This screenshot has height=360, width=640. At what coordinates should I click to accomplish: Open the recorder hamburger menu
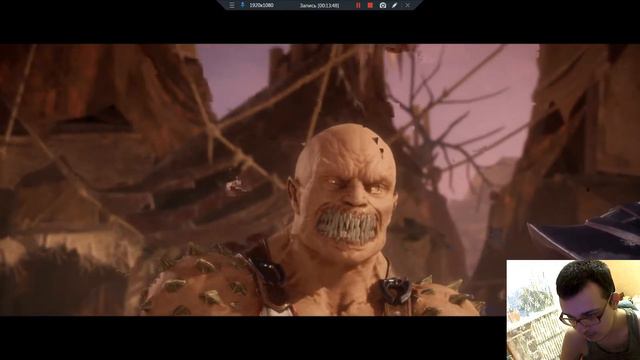(x=232, y=5)
